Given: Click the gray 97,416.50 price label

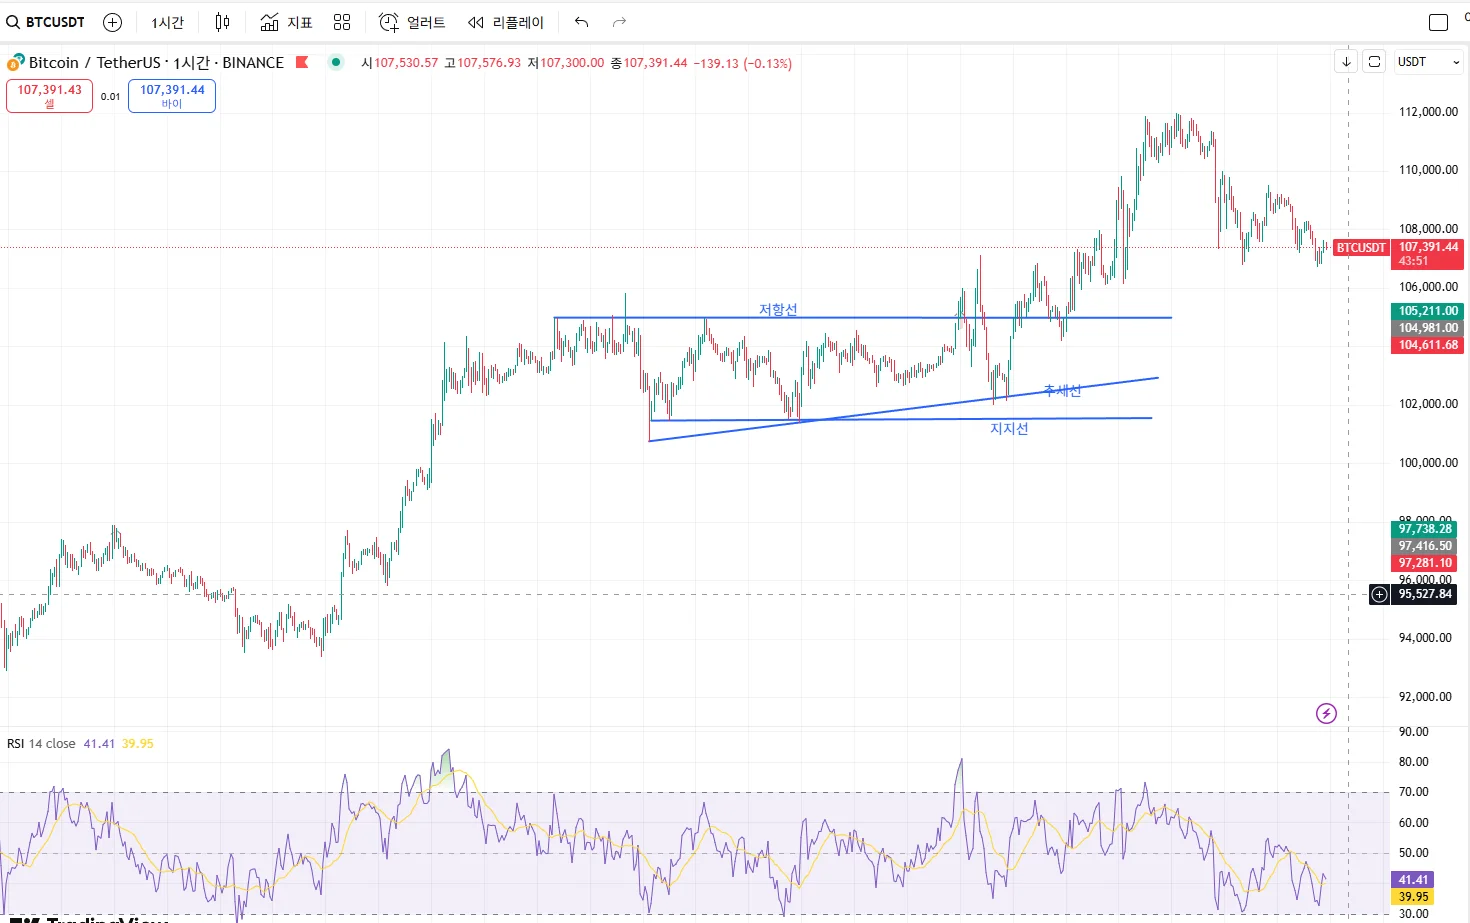Looking at the screenshot, I should [x=1424, y=546].
